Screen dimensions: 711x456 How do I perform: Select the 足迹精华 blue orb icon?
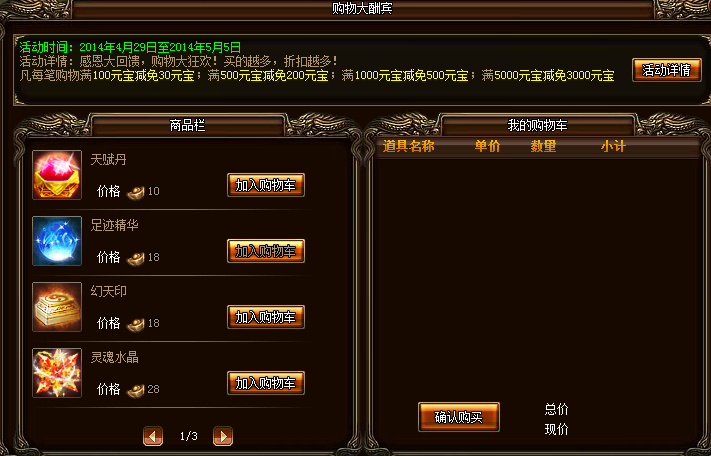click(57, 241)
